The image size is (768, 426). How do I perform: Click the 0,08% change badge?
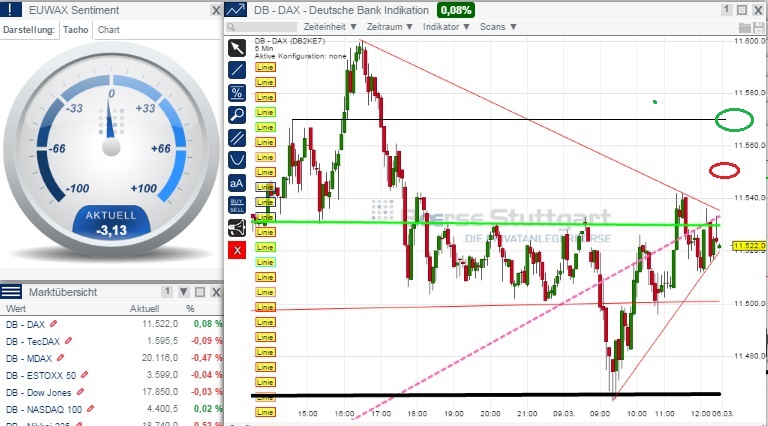456,10
